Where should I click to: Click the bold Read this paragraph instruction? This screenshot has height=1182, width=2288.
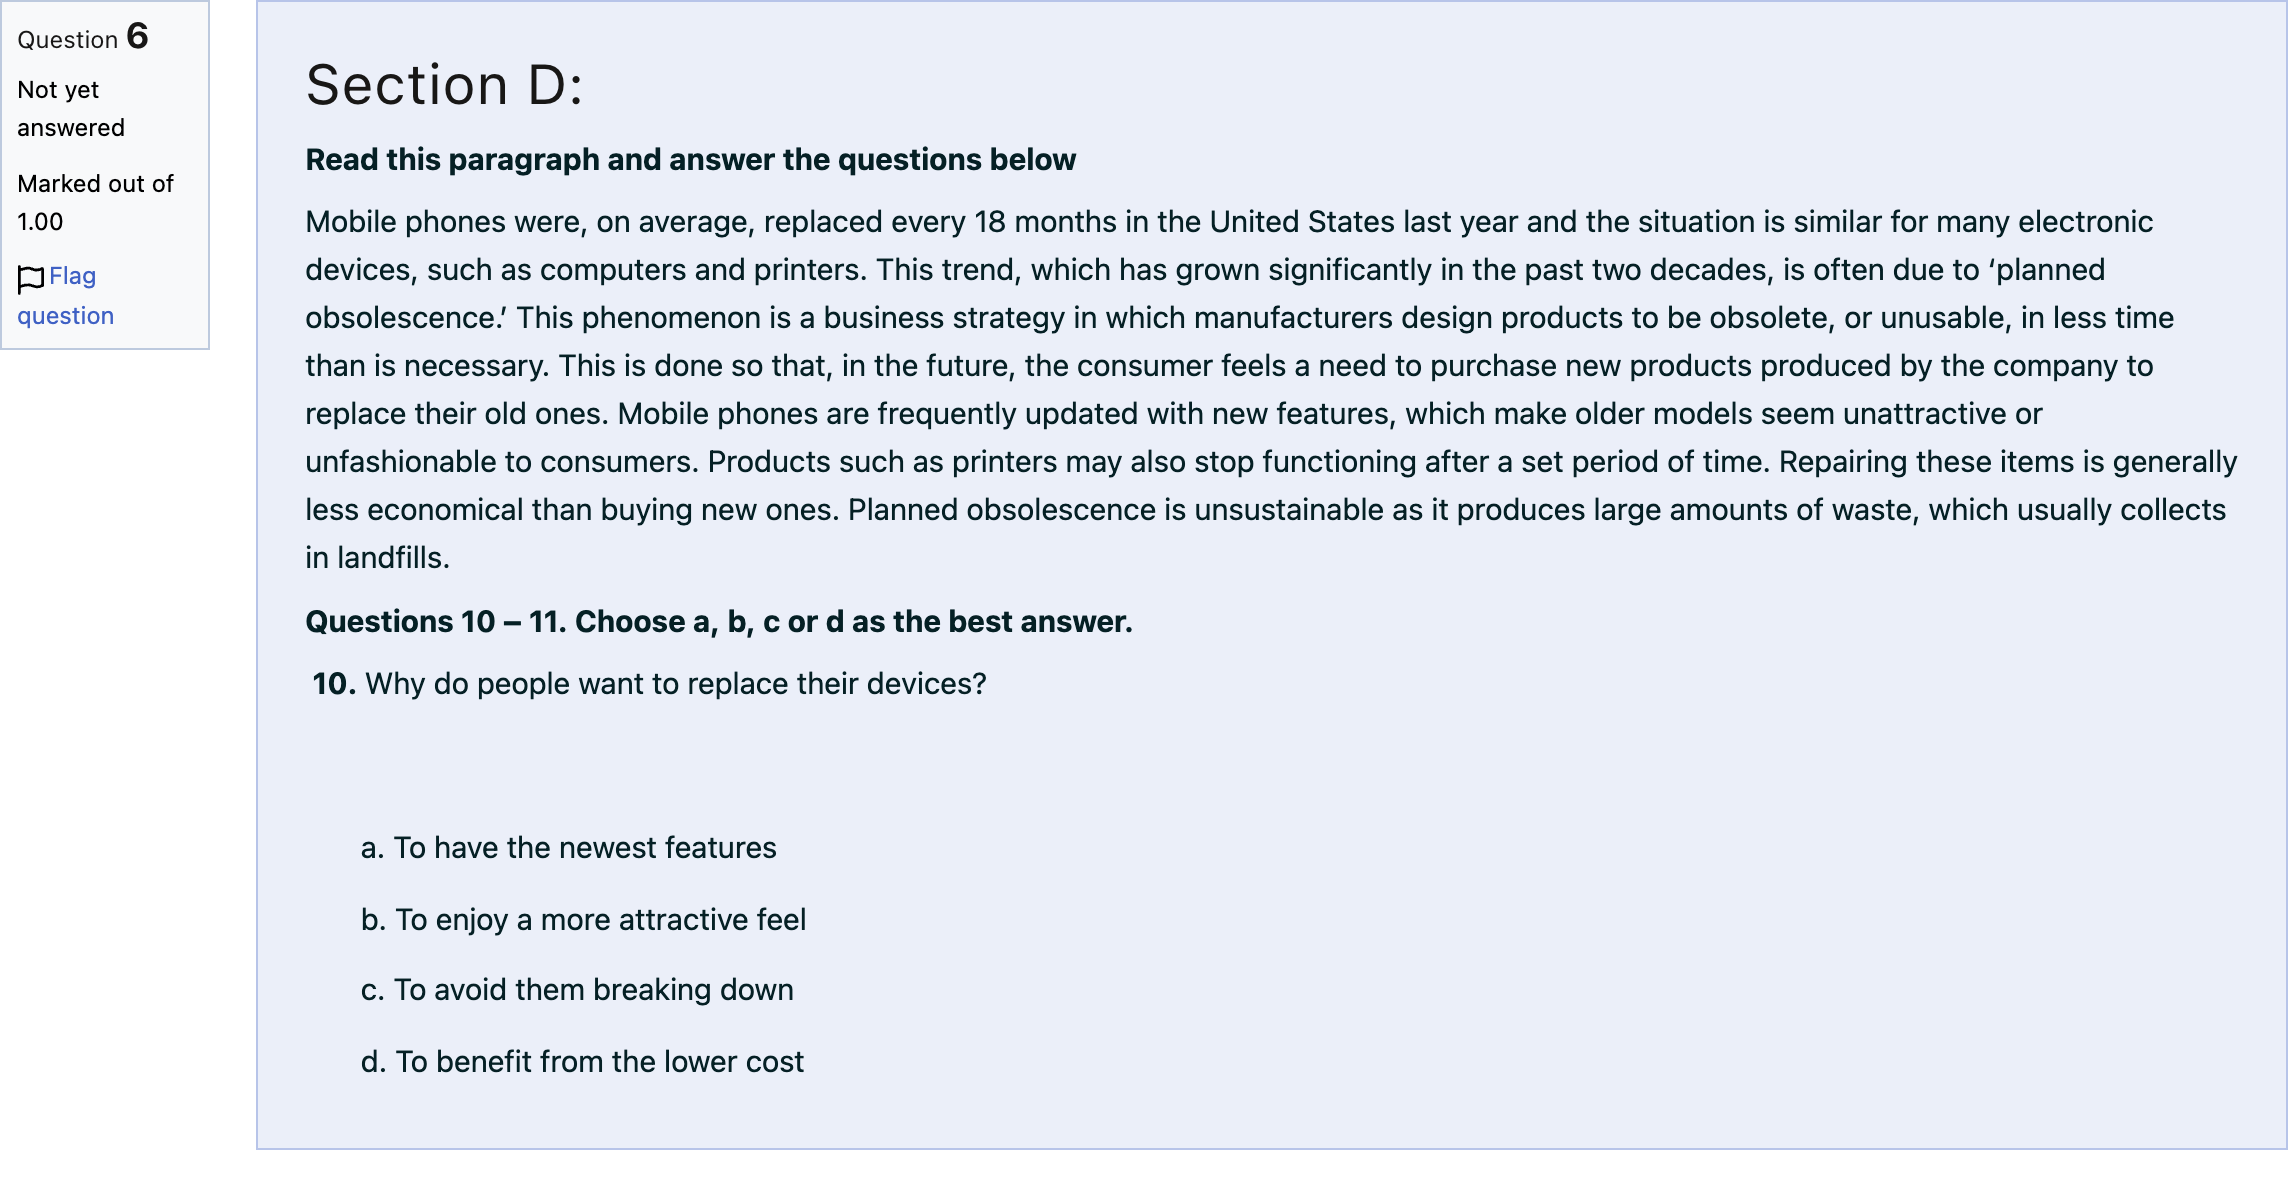690,160
